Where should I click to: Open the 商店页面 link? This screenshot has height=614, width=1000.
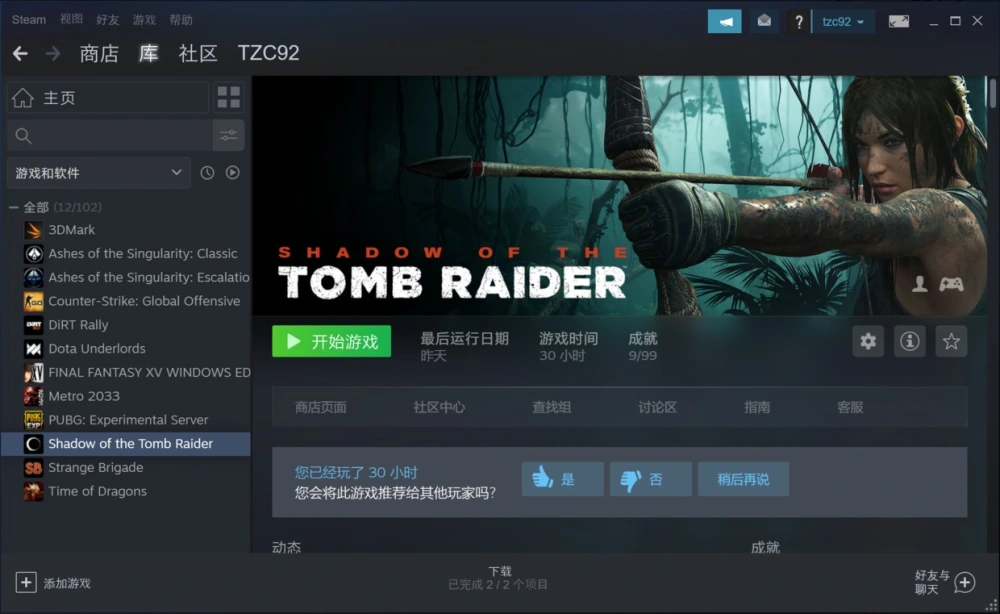[321, 407]
